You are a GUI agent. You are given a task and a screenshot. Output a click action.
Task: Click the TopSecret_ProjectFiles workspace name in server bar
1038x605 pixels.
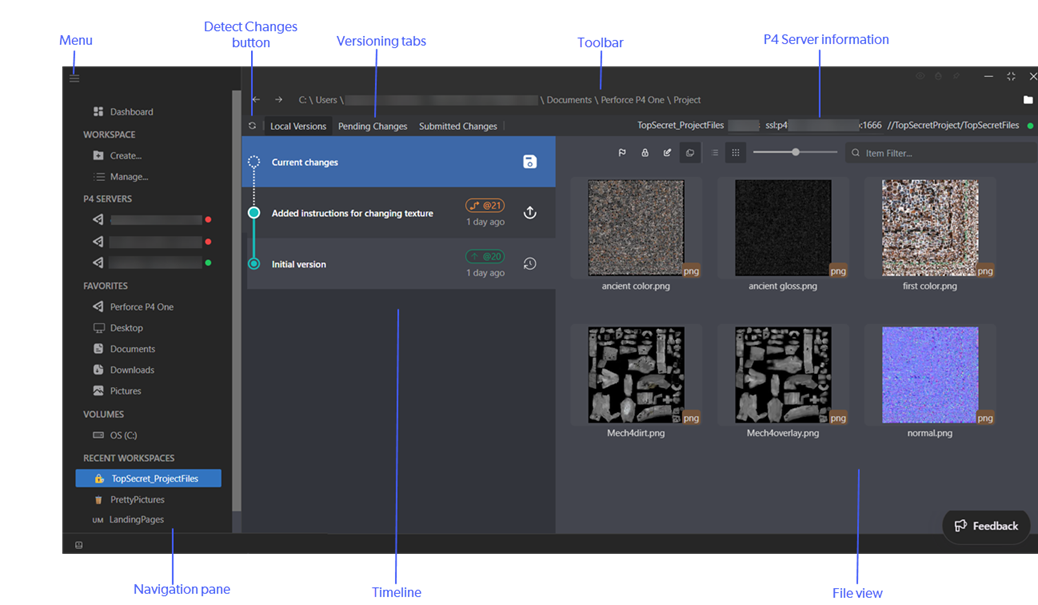(x=681, y=125)
